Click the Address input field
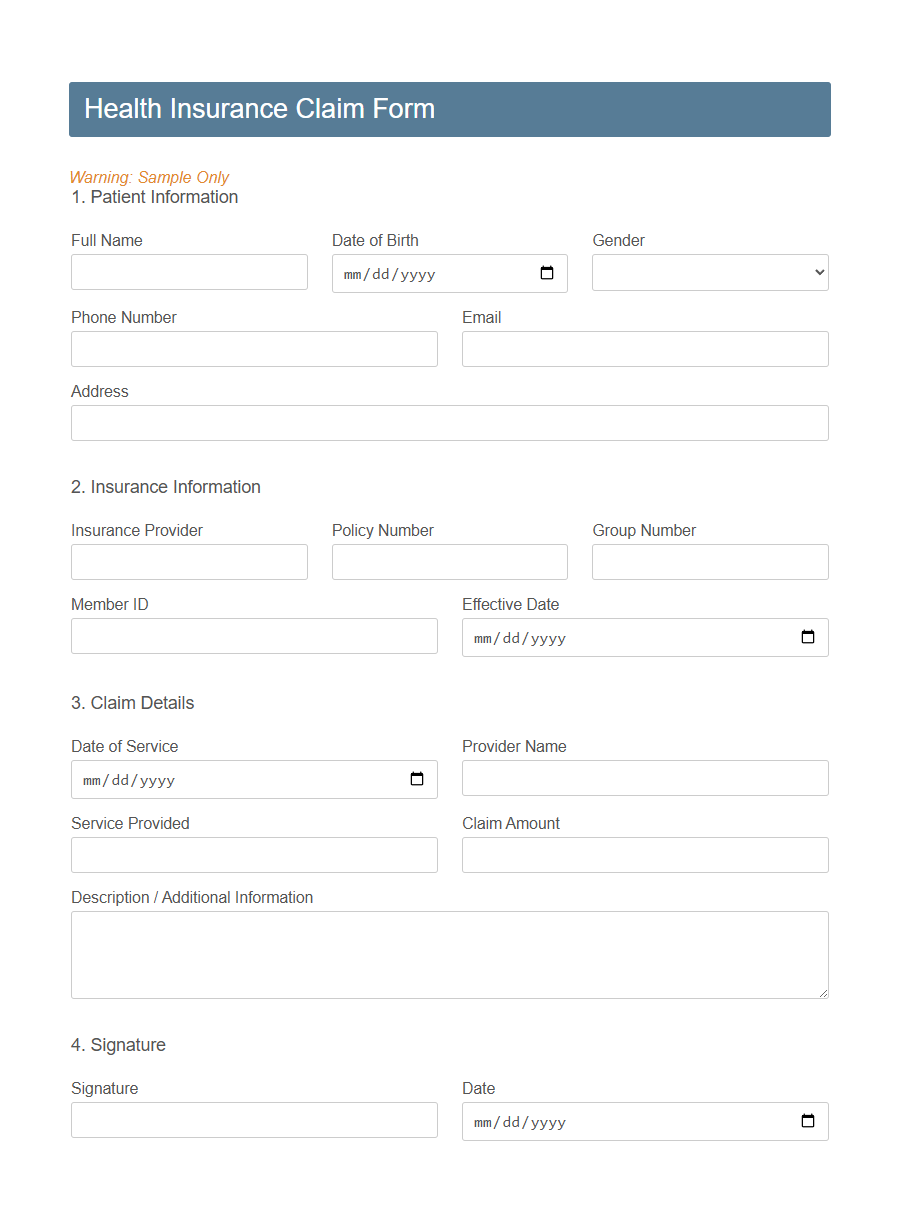This screenshot has width=900, height=1217. pos(450,423)
